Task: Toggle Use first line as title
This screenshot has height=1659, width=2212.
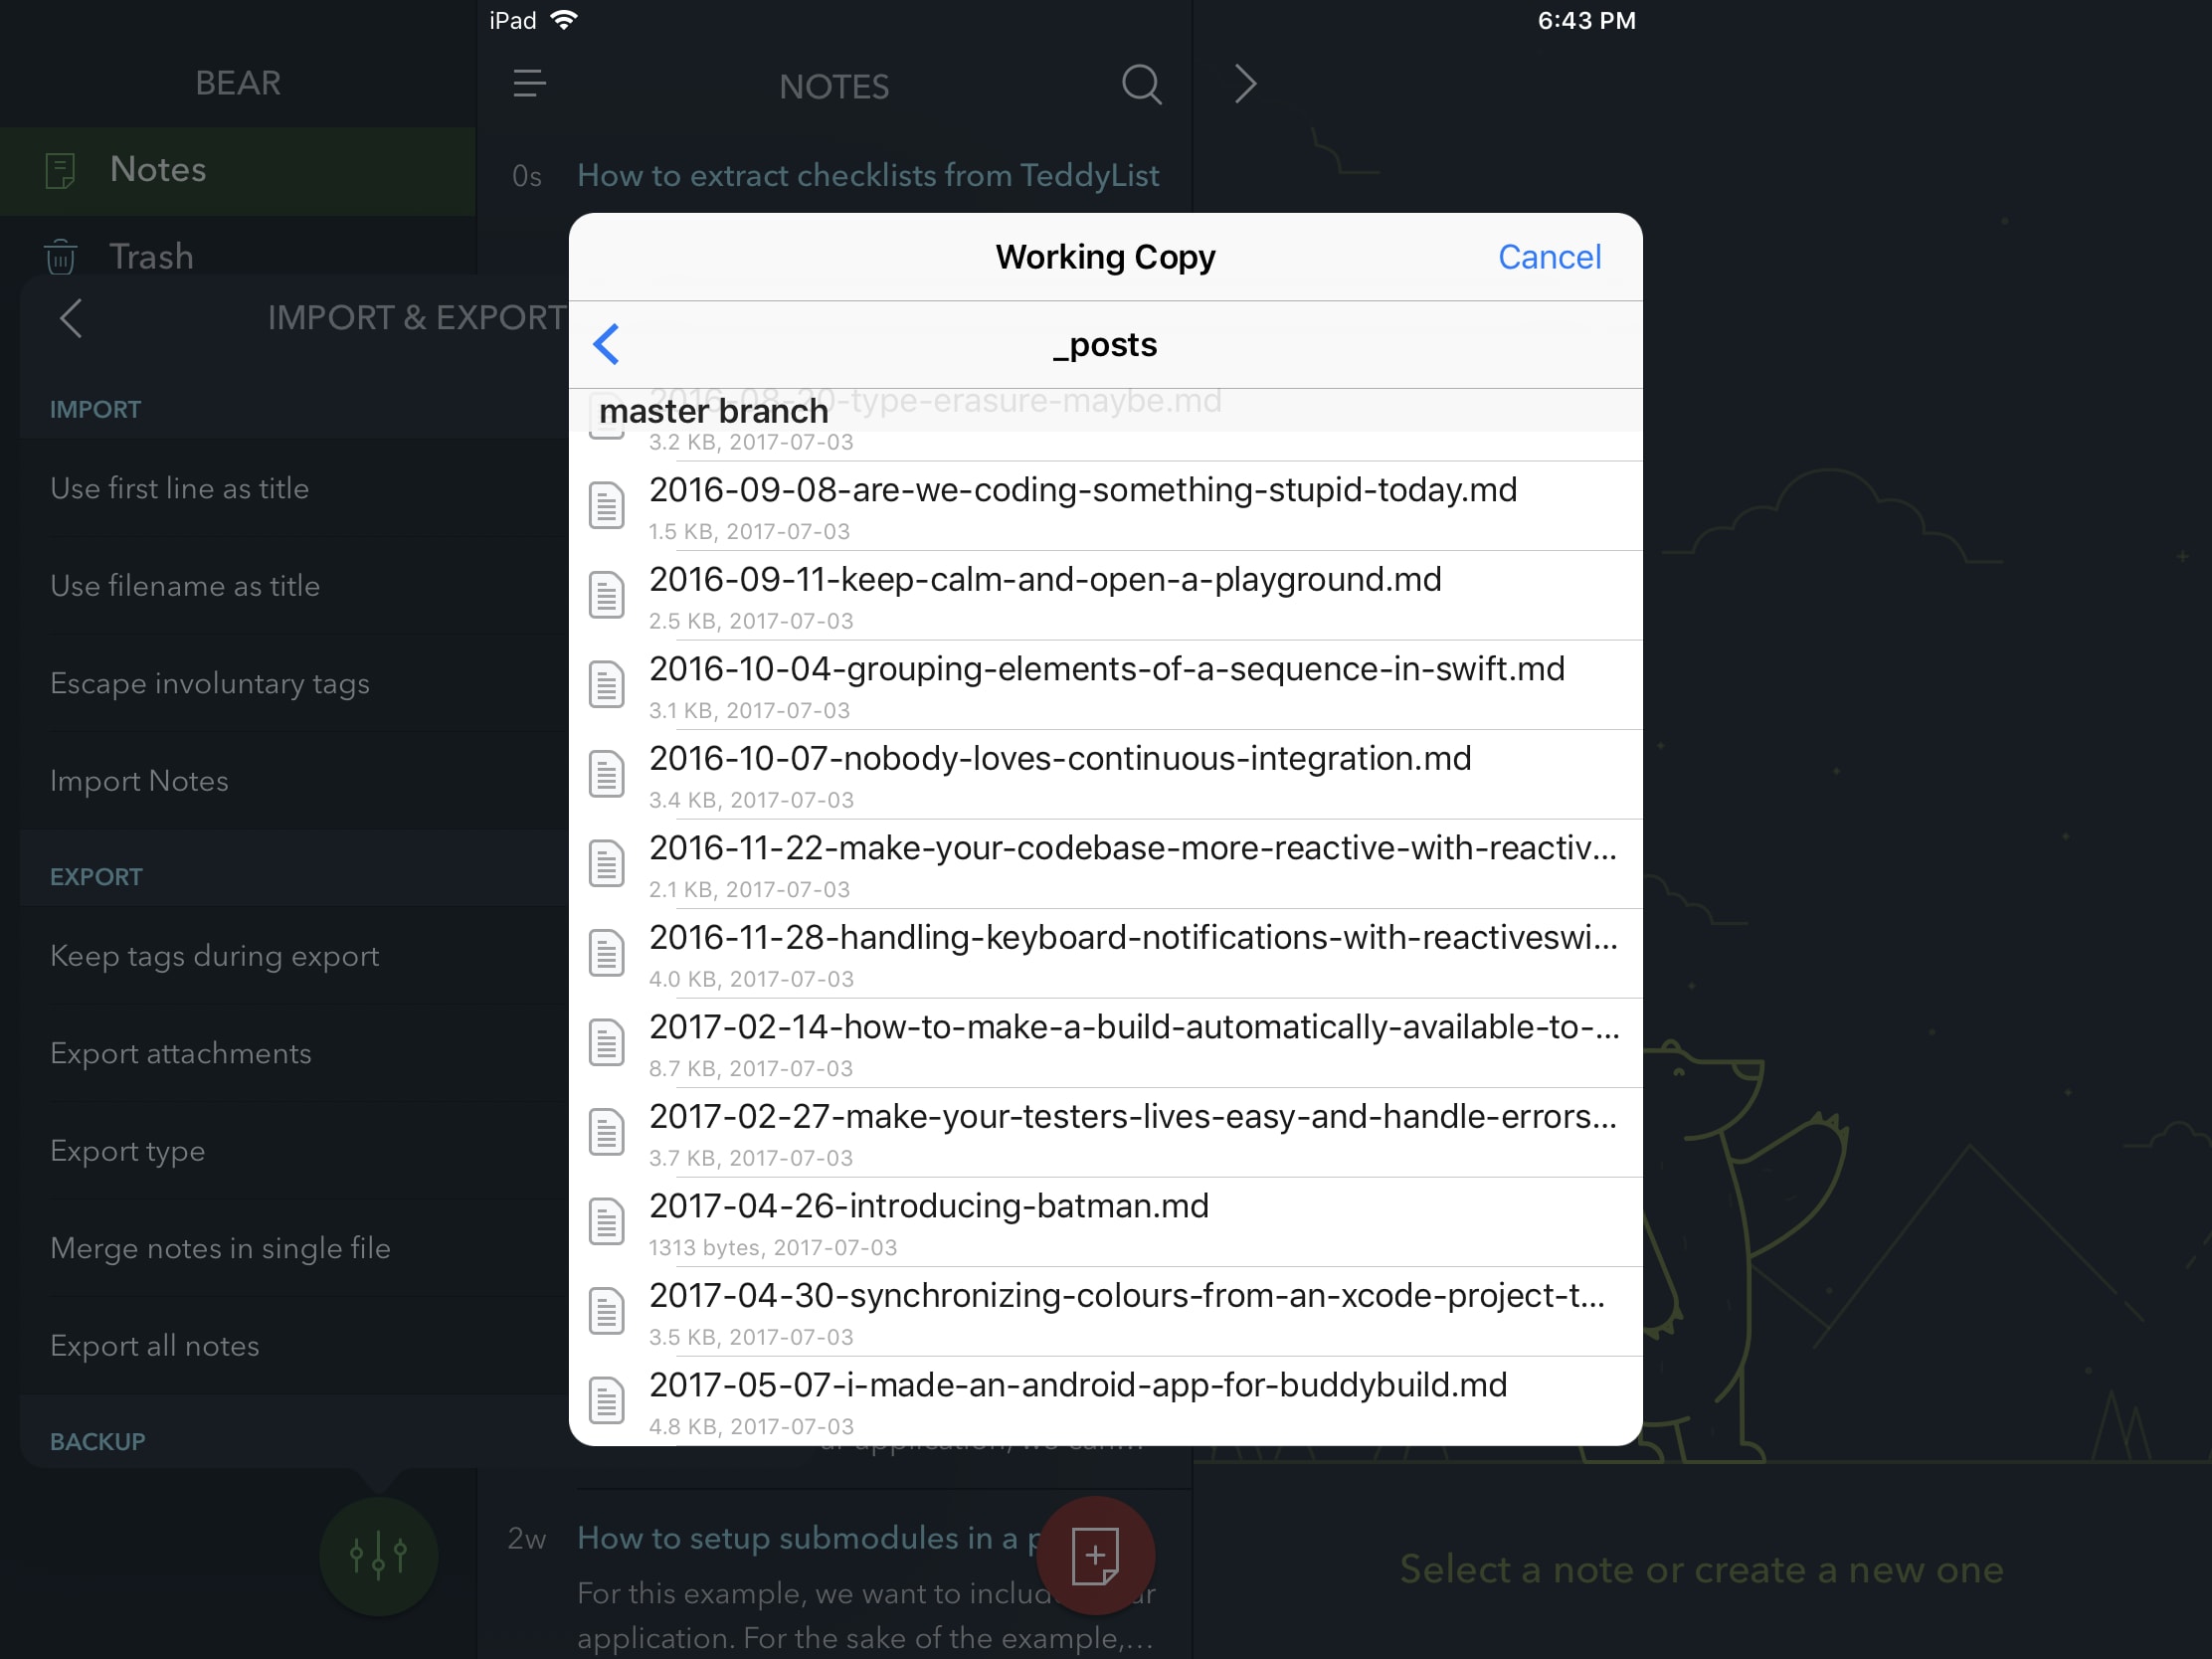Action: tap(178, 488)
